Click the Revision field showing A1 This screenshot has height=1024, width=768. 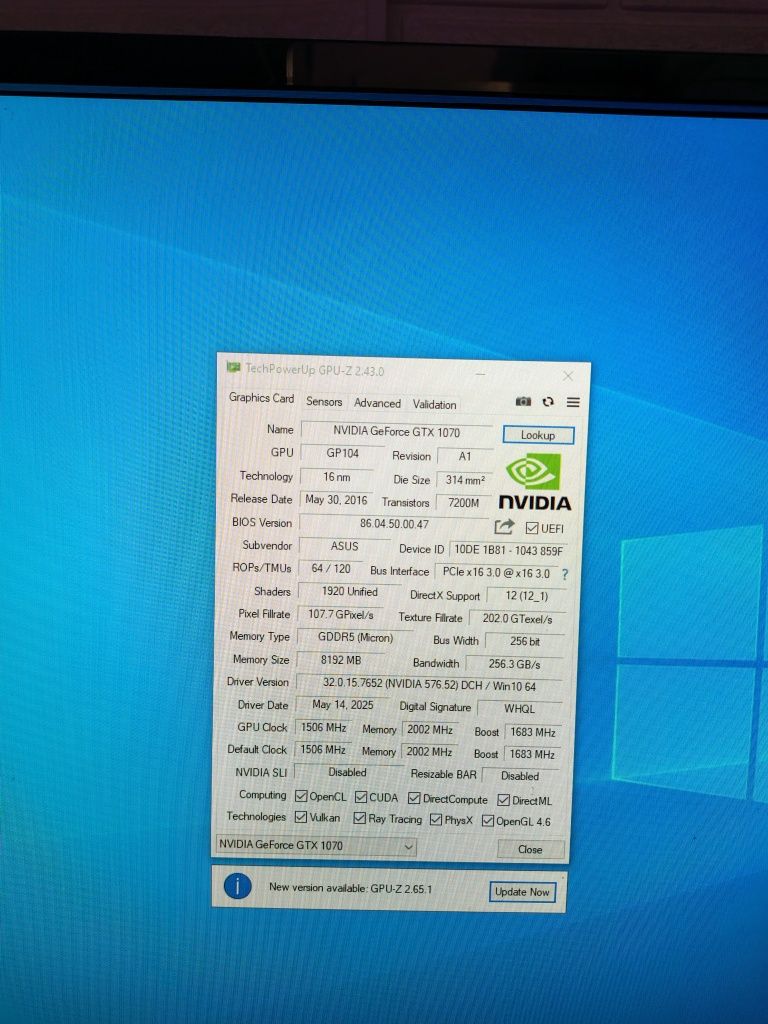pos(465,456)
